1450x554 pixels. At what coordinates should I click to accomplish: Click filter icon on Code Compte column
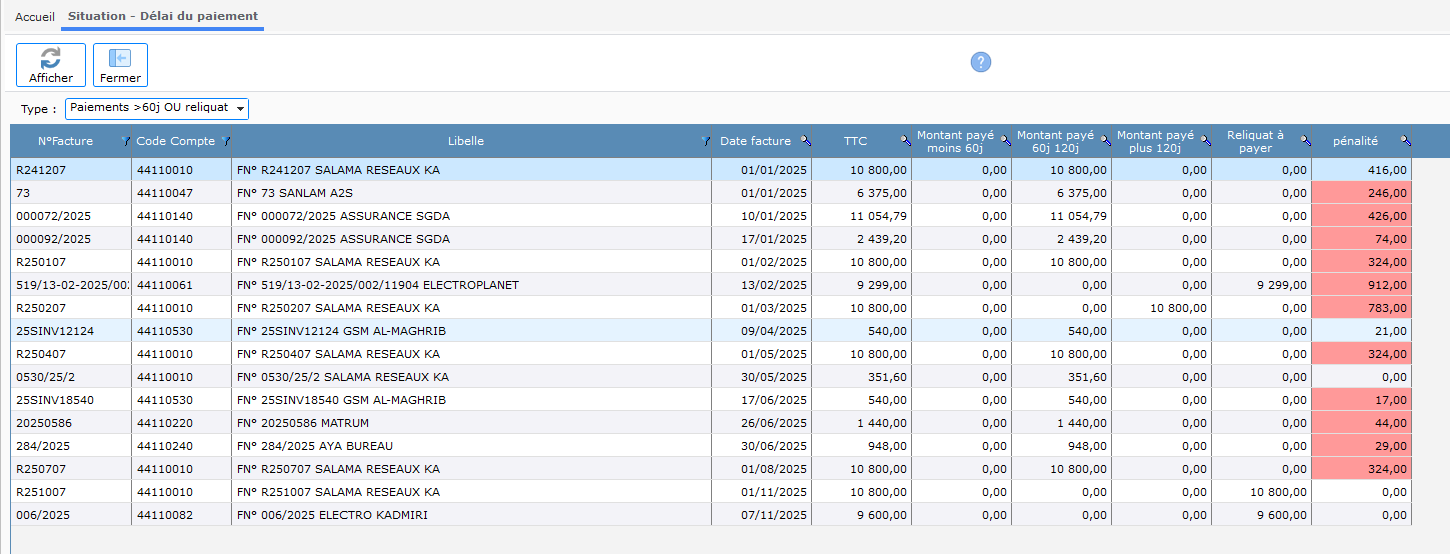coord(225,142)
